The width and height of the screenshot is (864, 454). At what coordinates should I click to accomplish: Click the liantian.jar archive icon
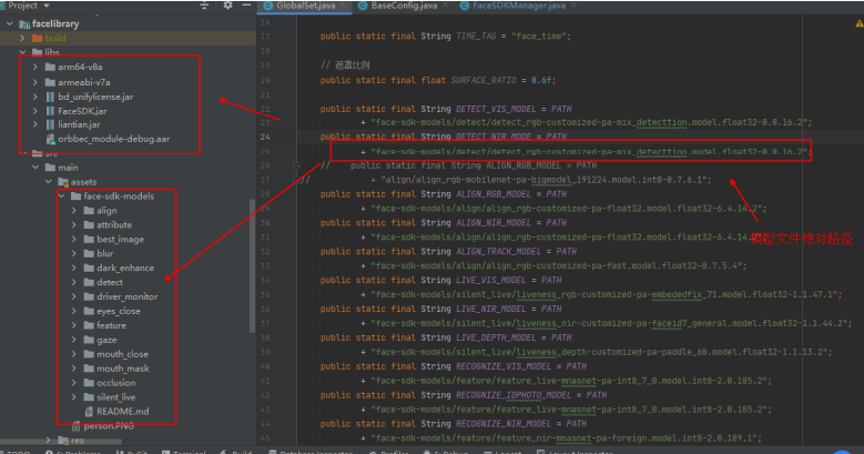[50, 125]
